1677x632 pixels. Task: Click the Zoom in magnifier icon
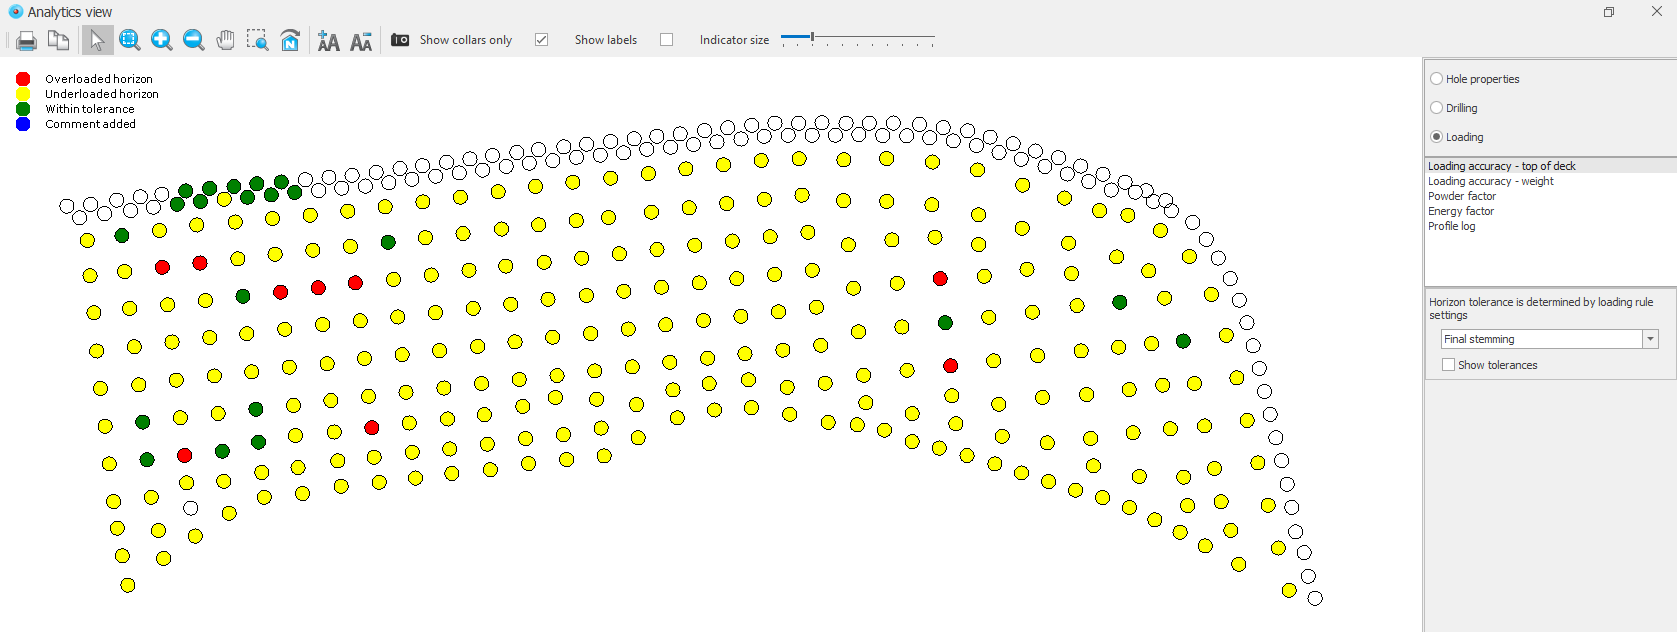pyautogui.click(x=161, y=40)
